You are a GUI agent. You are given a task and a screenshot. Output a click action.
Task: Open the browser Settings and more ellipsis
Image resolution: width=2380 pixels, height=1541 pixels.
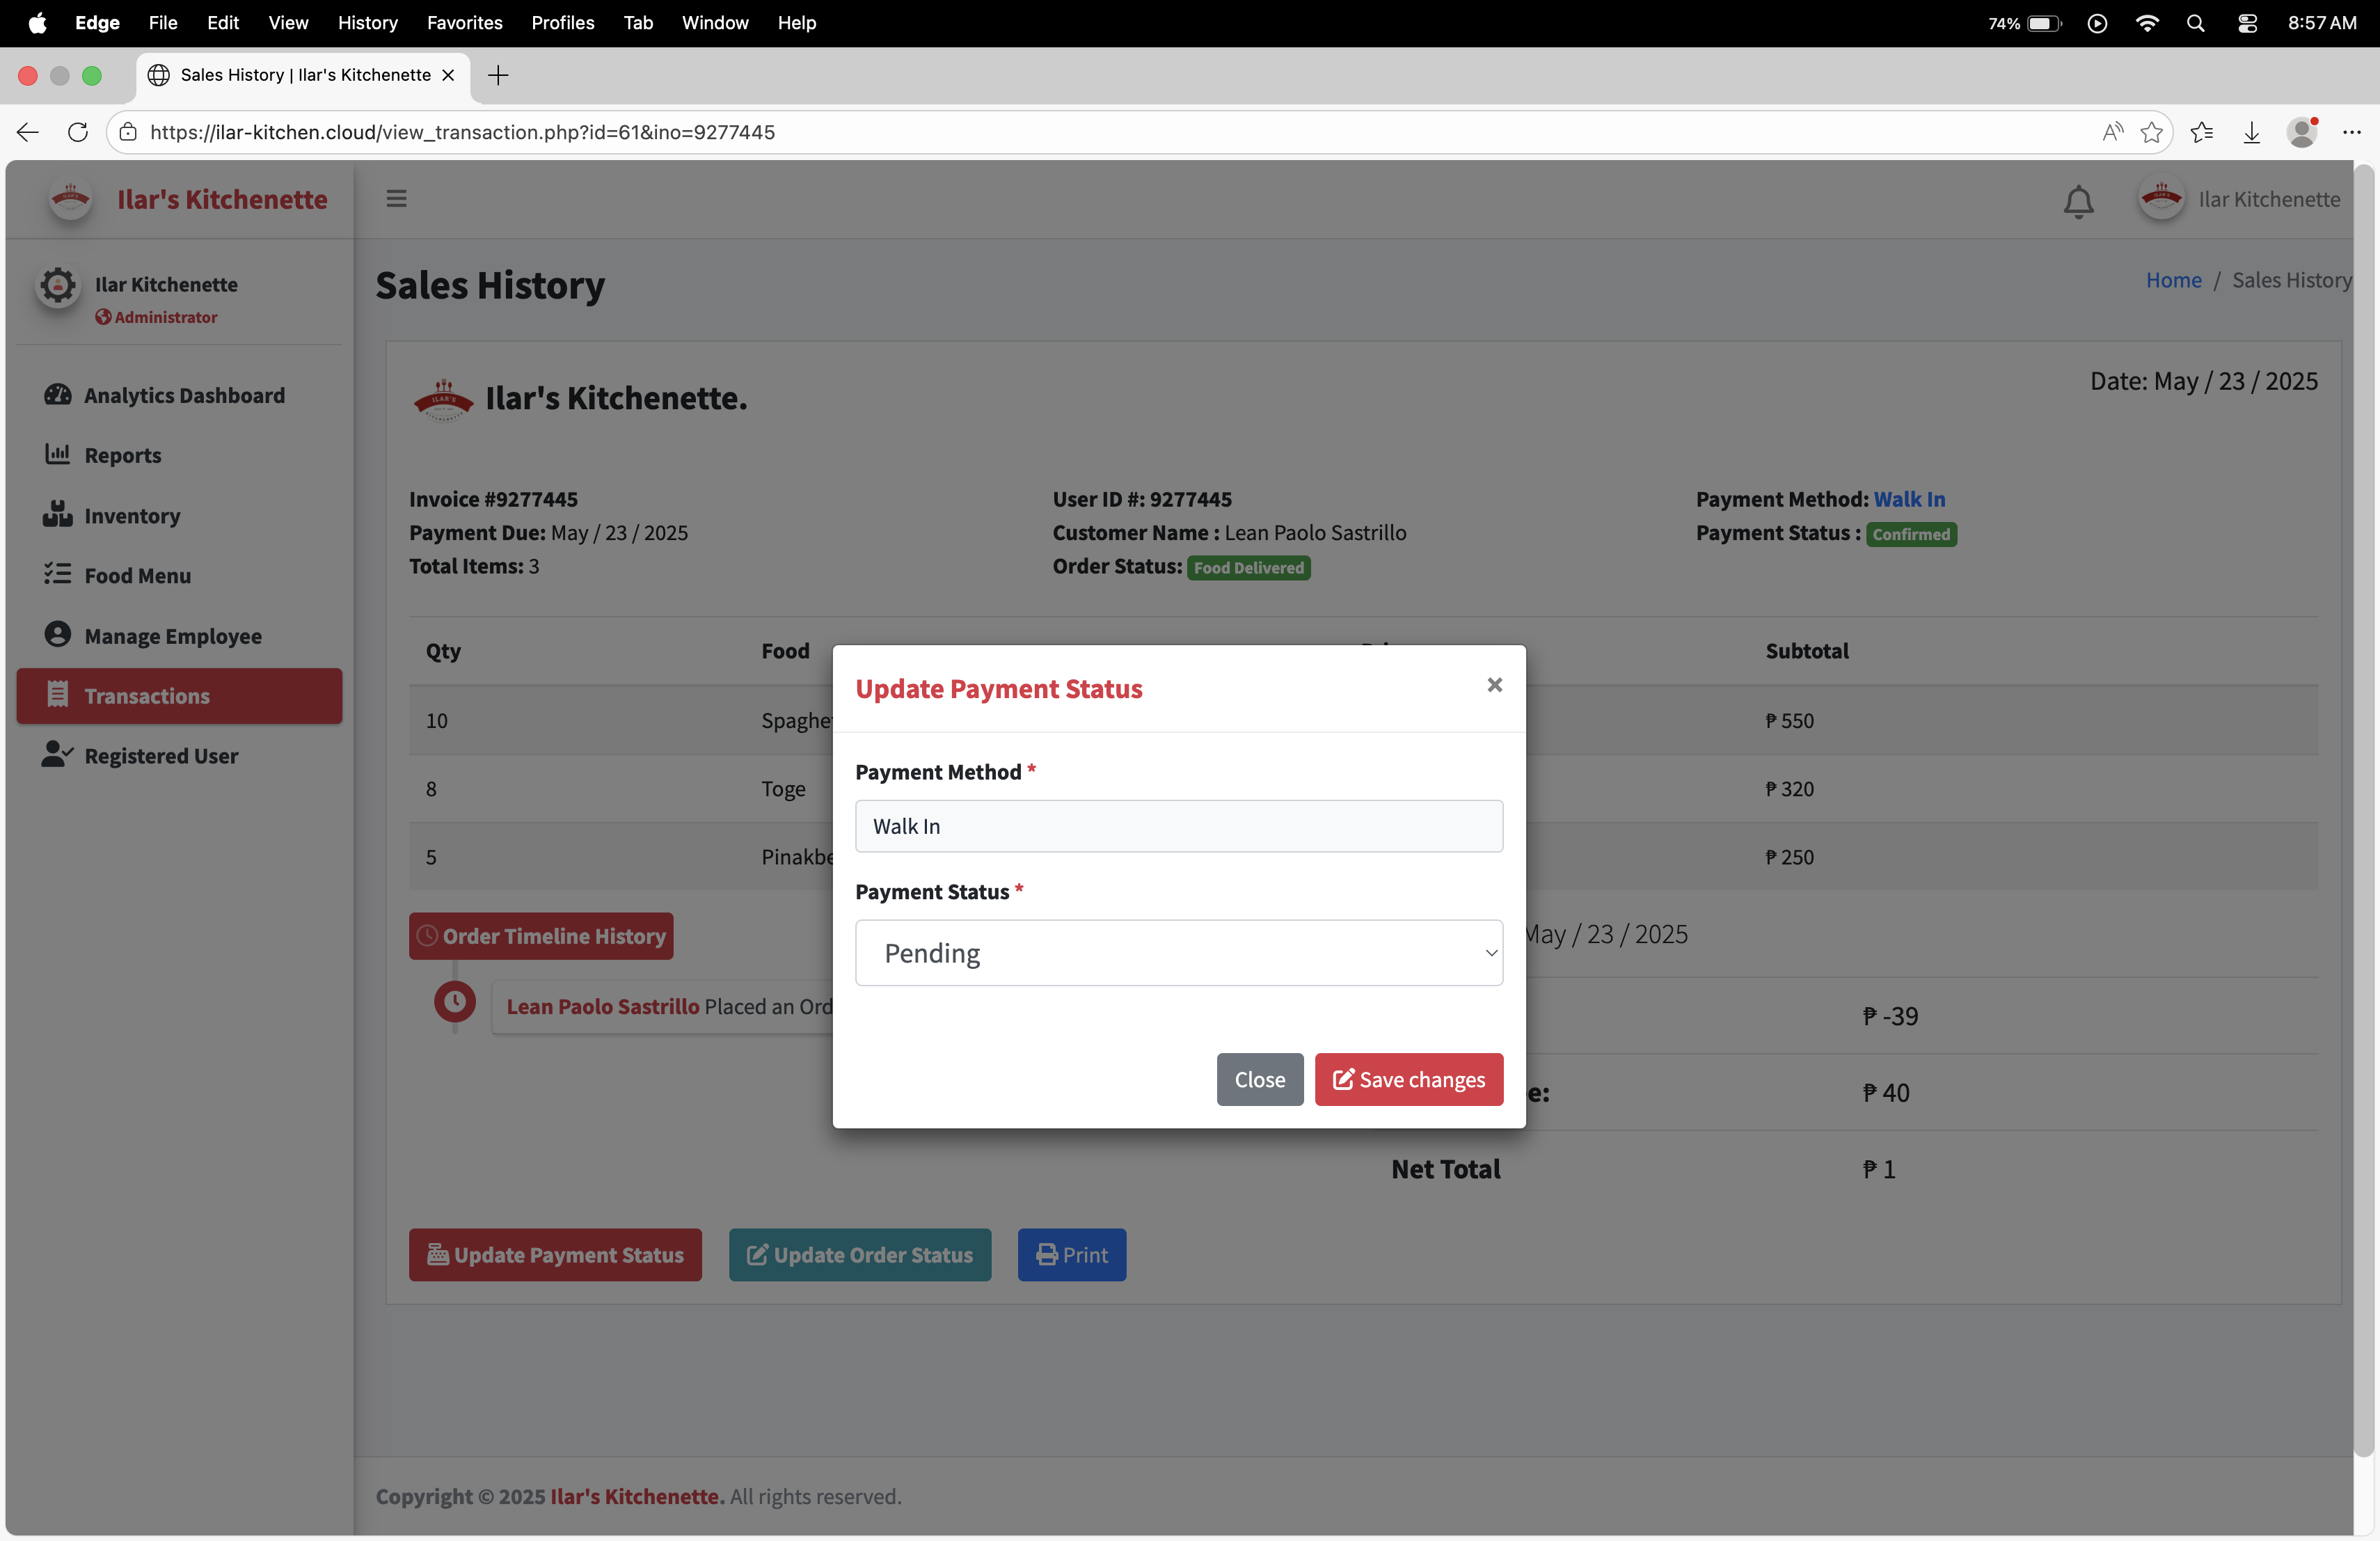point(2351,132)
